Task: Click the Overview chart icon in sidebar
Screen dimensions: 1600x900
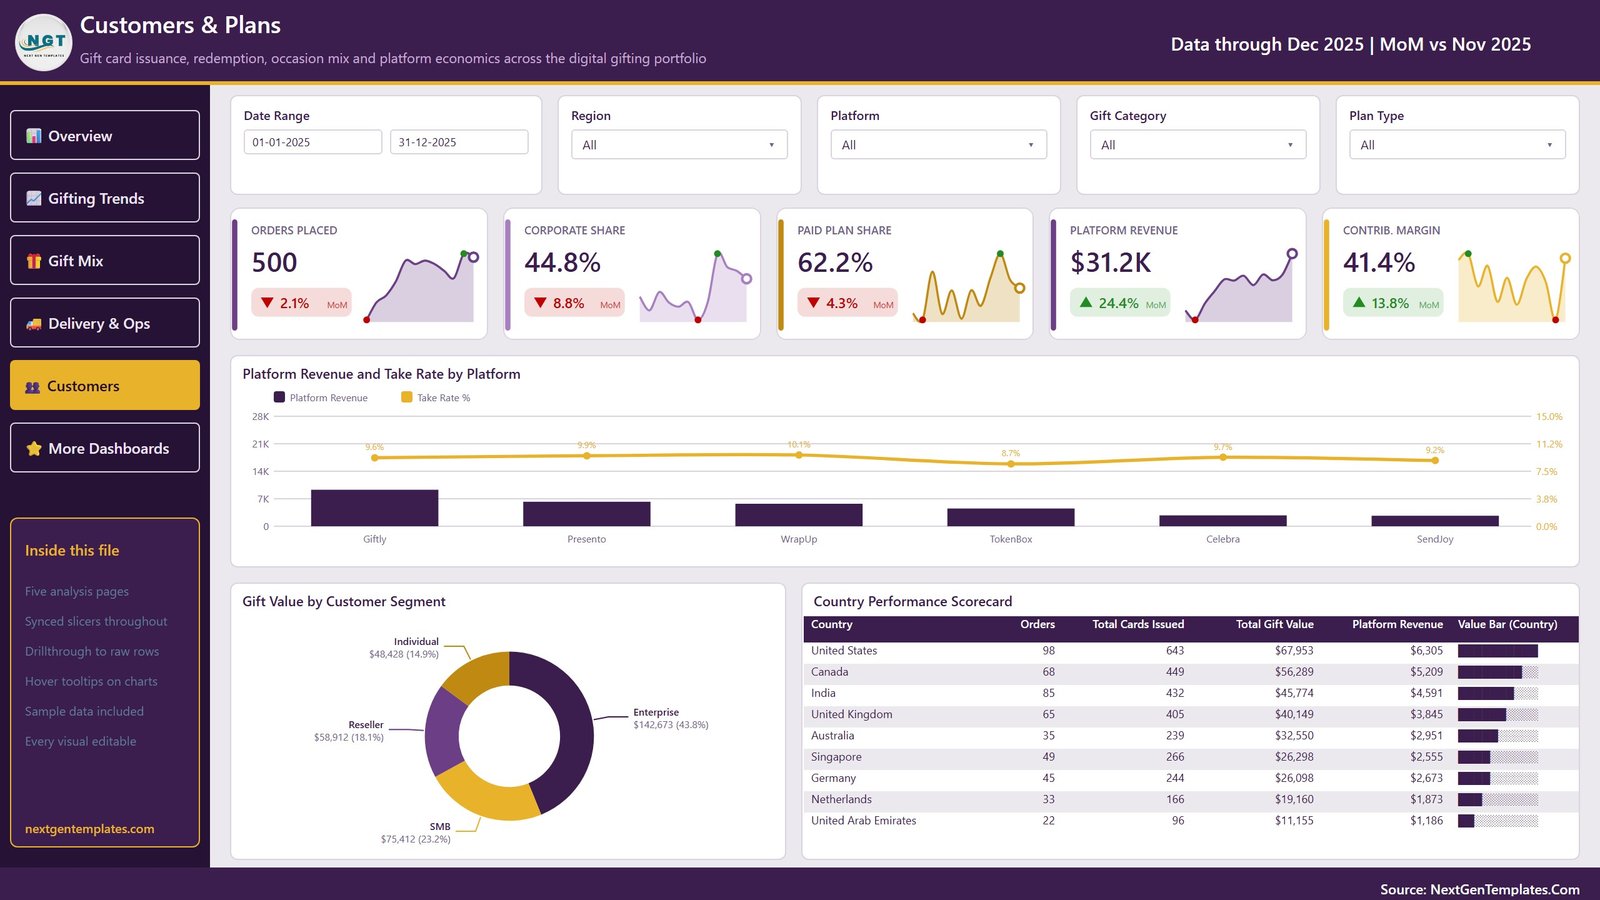Action: click(x=34, y=136)
